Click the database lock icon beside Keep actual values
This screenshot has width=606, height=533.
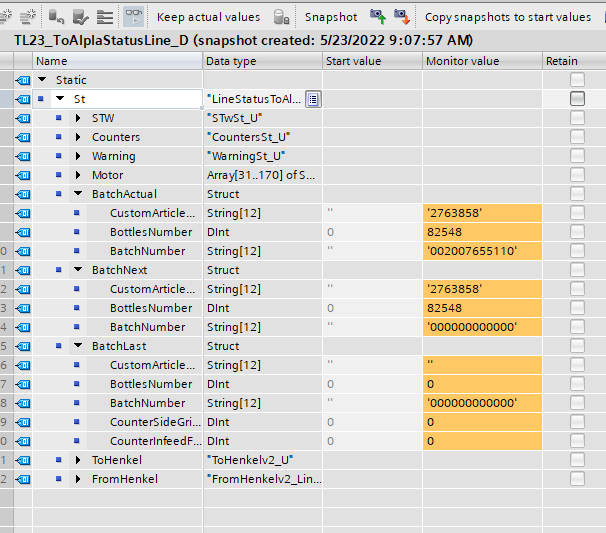tap(281, 17)
